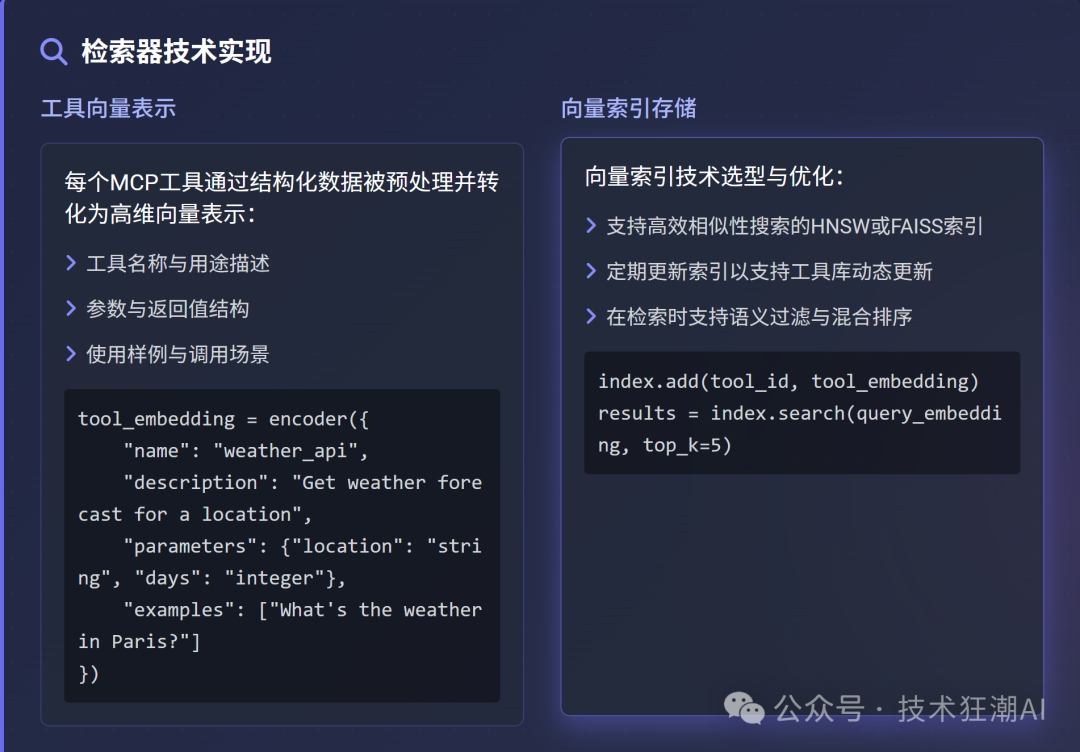Image resolution: width=1080 pixels, height=752 pixels.
Task: Click the chevron before 参数与返回值结构
Action: [x=71, y=308]
